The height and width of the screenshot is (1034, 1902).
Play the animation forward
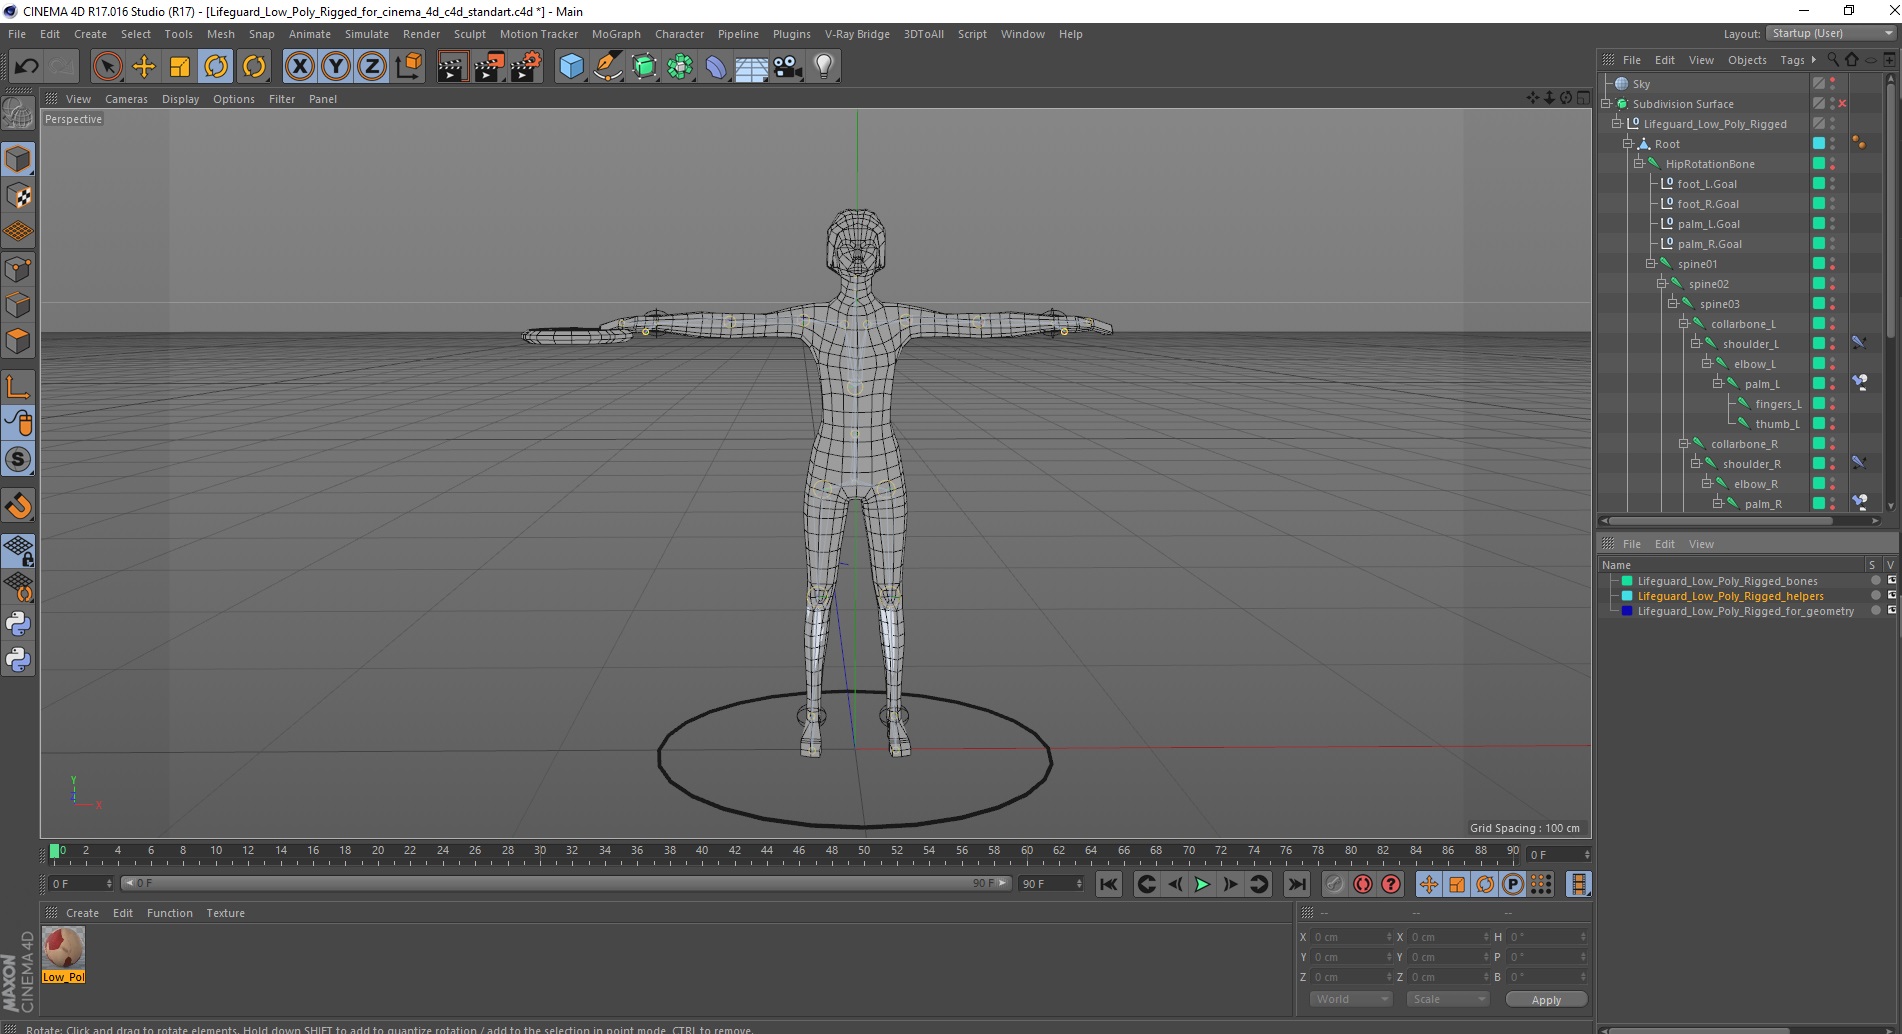pyautogui.click(x=1202, y=884)
